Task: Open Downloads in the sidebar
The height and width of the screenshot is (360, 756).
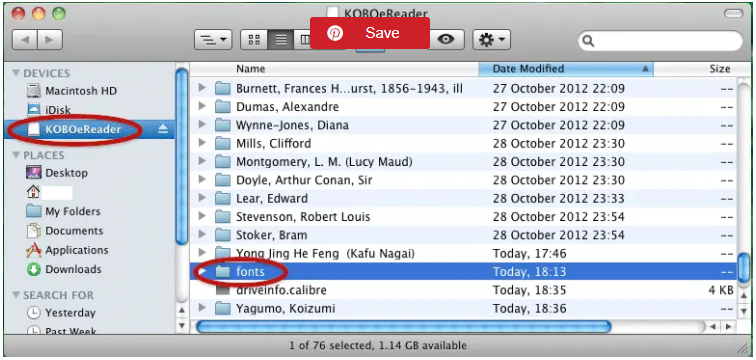Action: coord(73,269)
